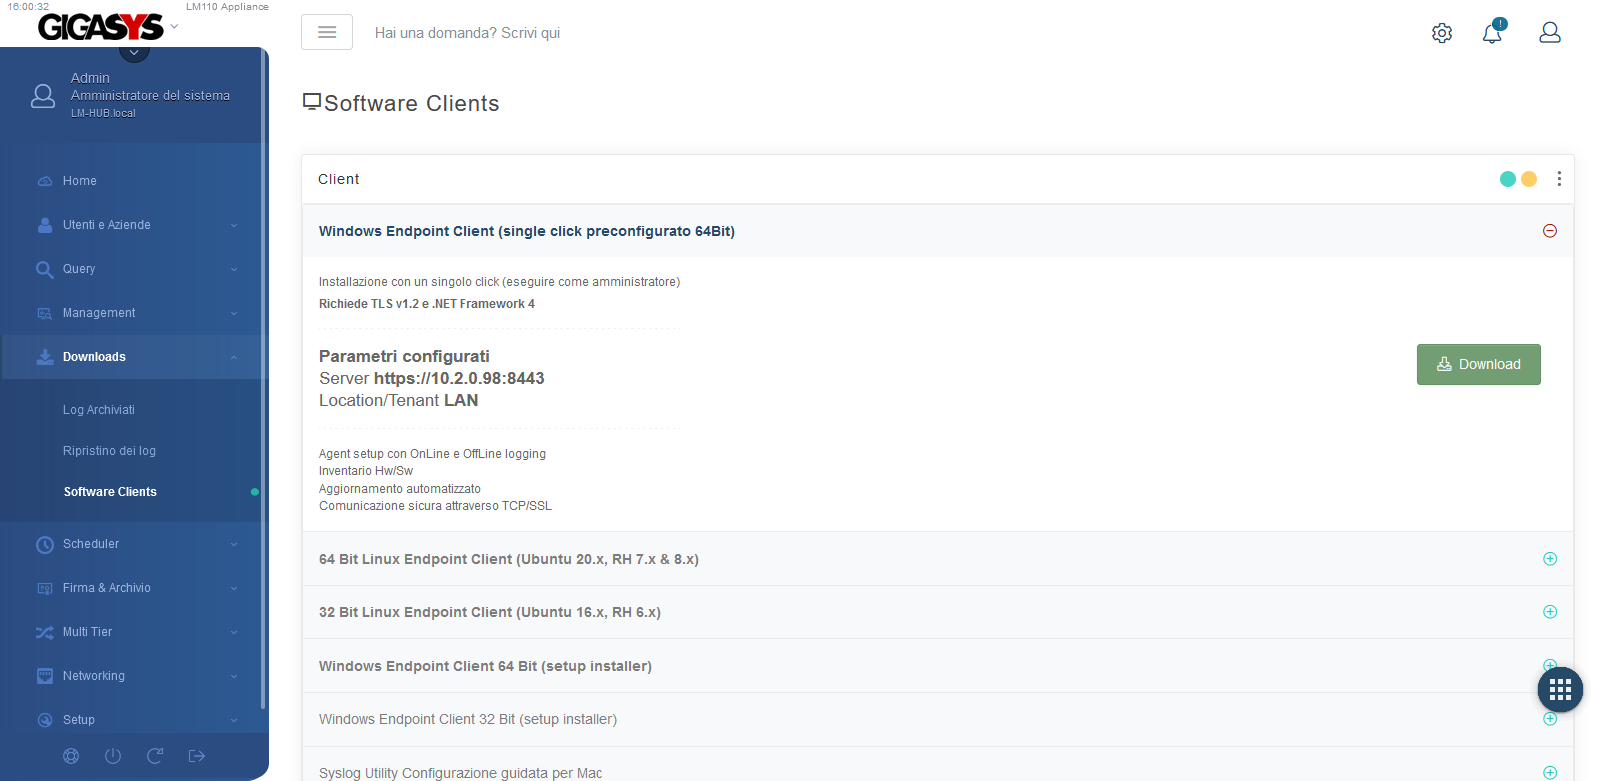Click the Multi Tier shuffle icon
Viewport: 1607px width, 781px height.
tap(45, 633)
